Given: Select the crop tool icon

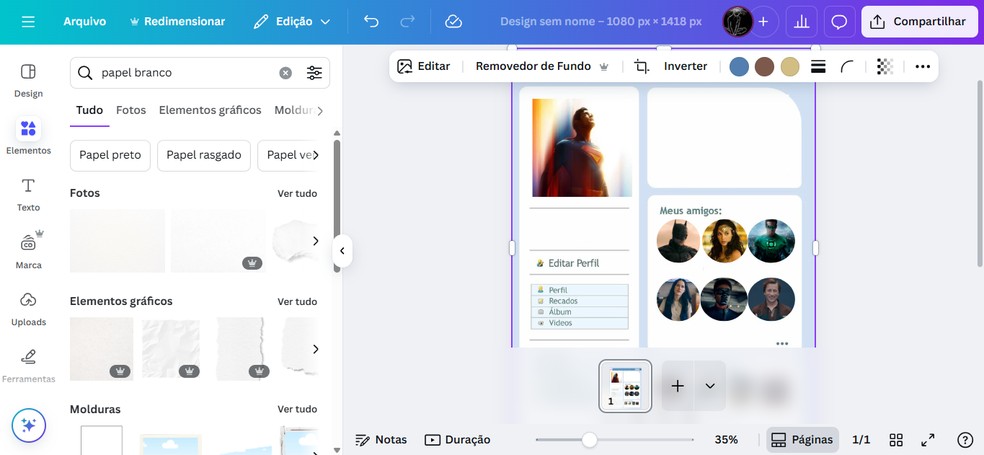Looking at the screenshot, I should click(x=641, y=66).
